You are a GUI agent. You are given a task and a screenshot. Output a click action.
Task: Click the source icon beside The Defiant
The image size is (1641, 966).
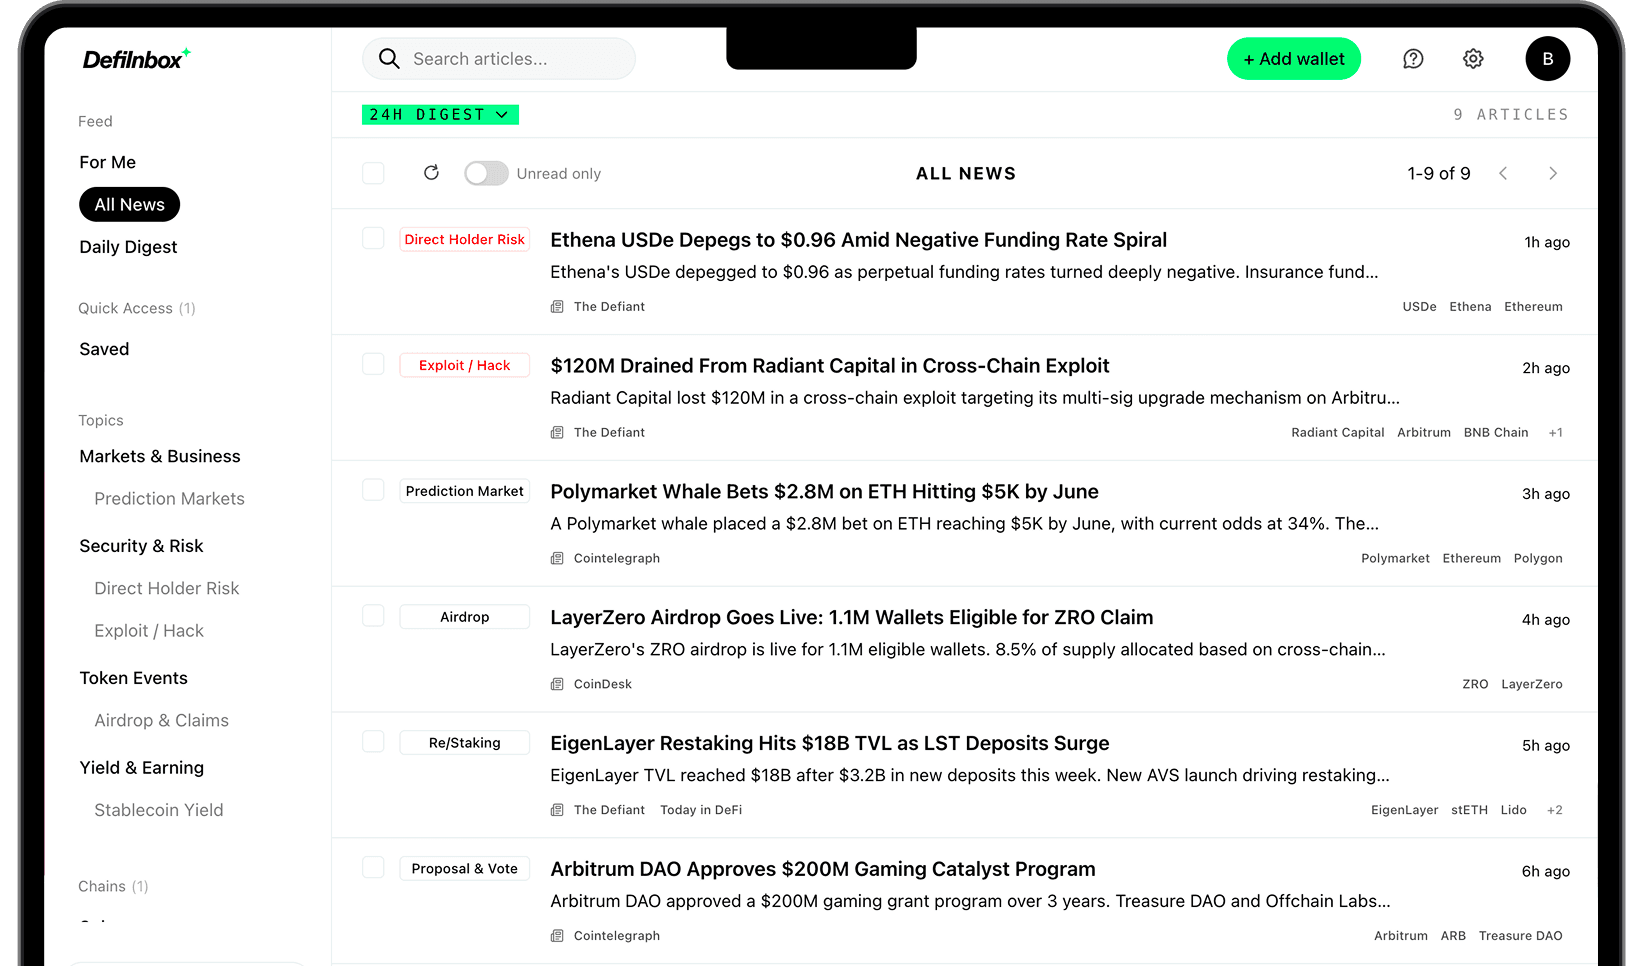point(557,306)
